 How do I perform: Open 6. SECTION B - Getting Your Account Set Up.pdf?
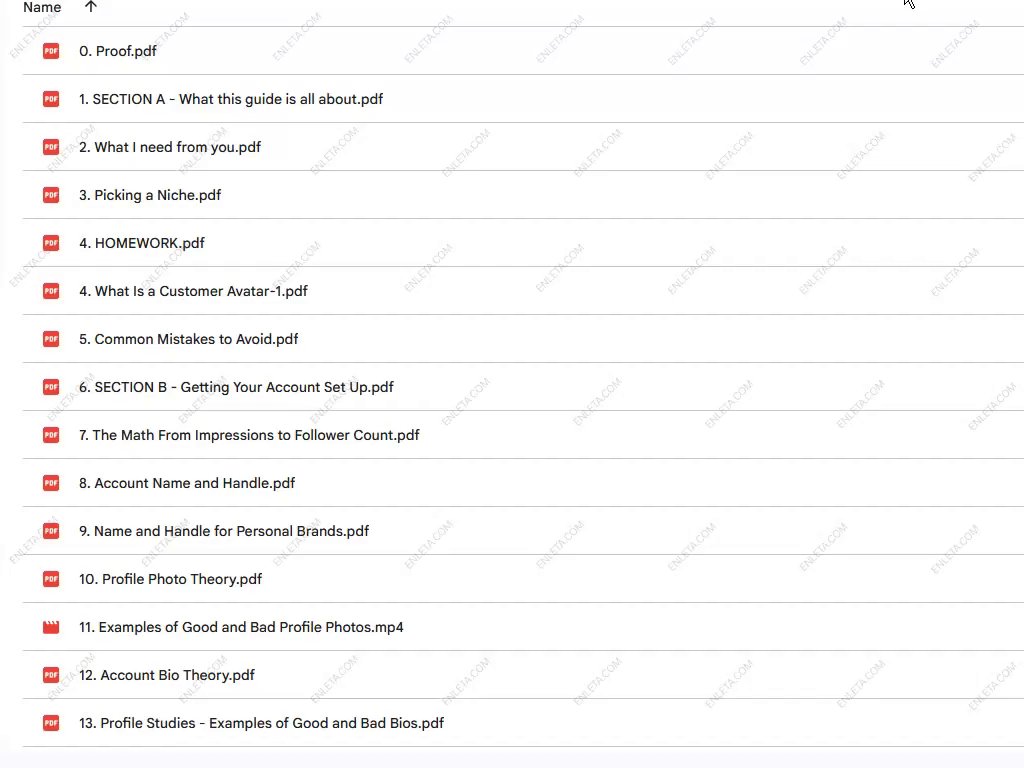(x=236, y=387)
